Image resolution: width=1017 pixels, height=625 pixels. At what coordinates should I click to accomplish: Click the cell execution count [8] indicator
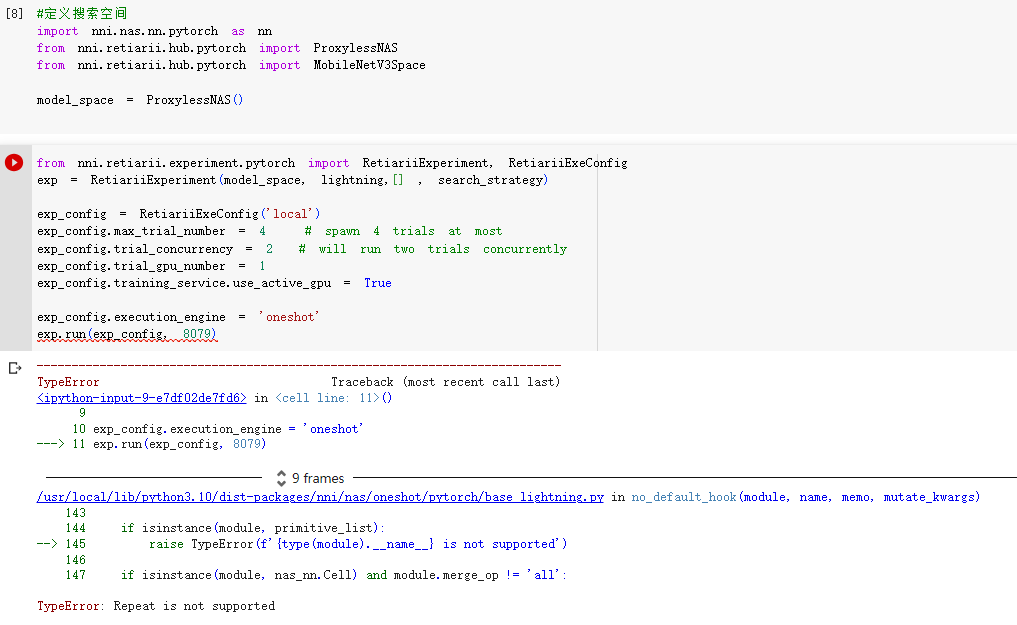[x=13, y=13]
